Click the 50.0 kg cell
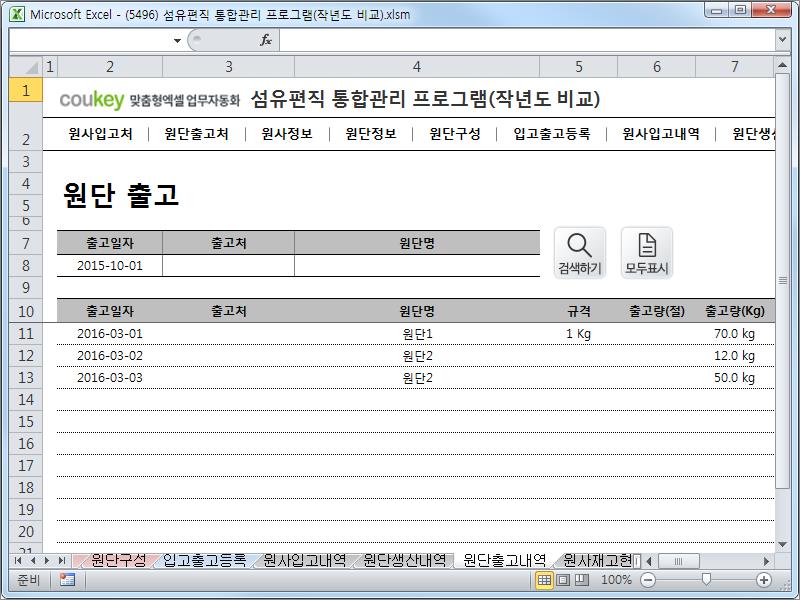 pos(735,378)
